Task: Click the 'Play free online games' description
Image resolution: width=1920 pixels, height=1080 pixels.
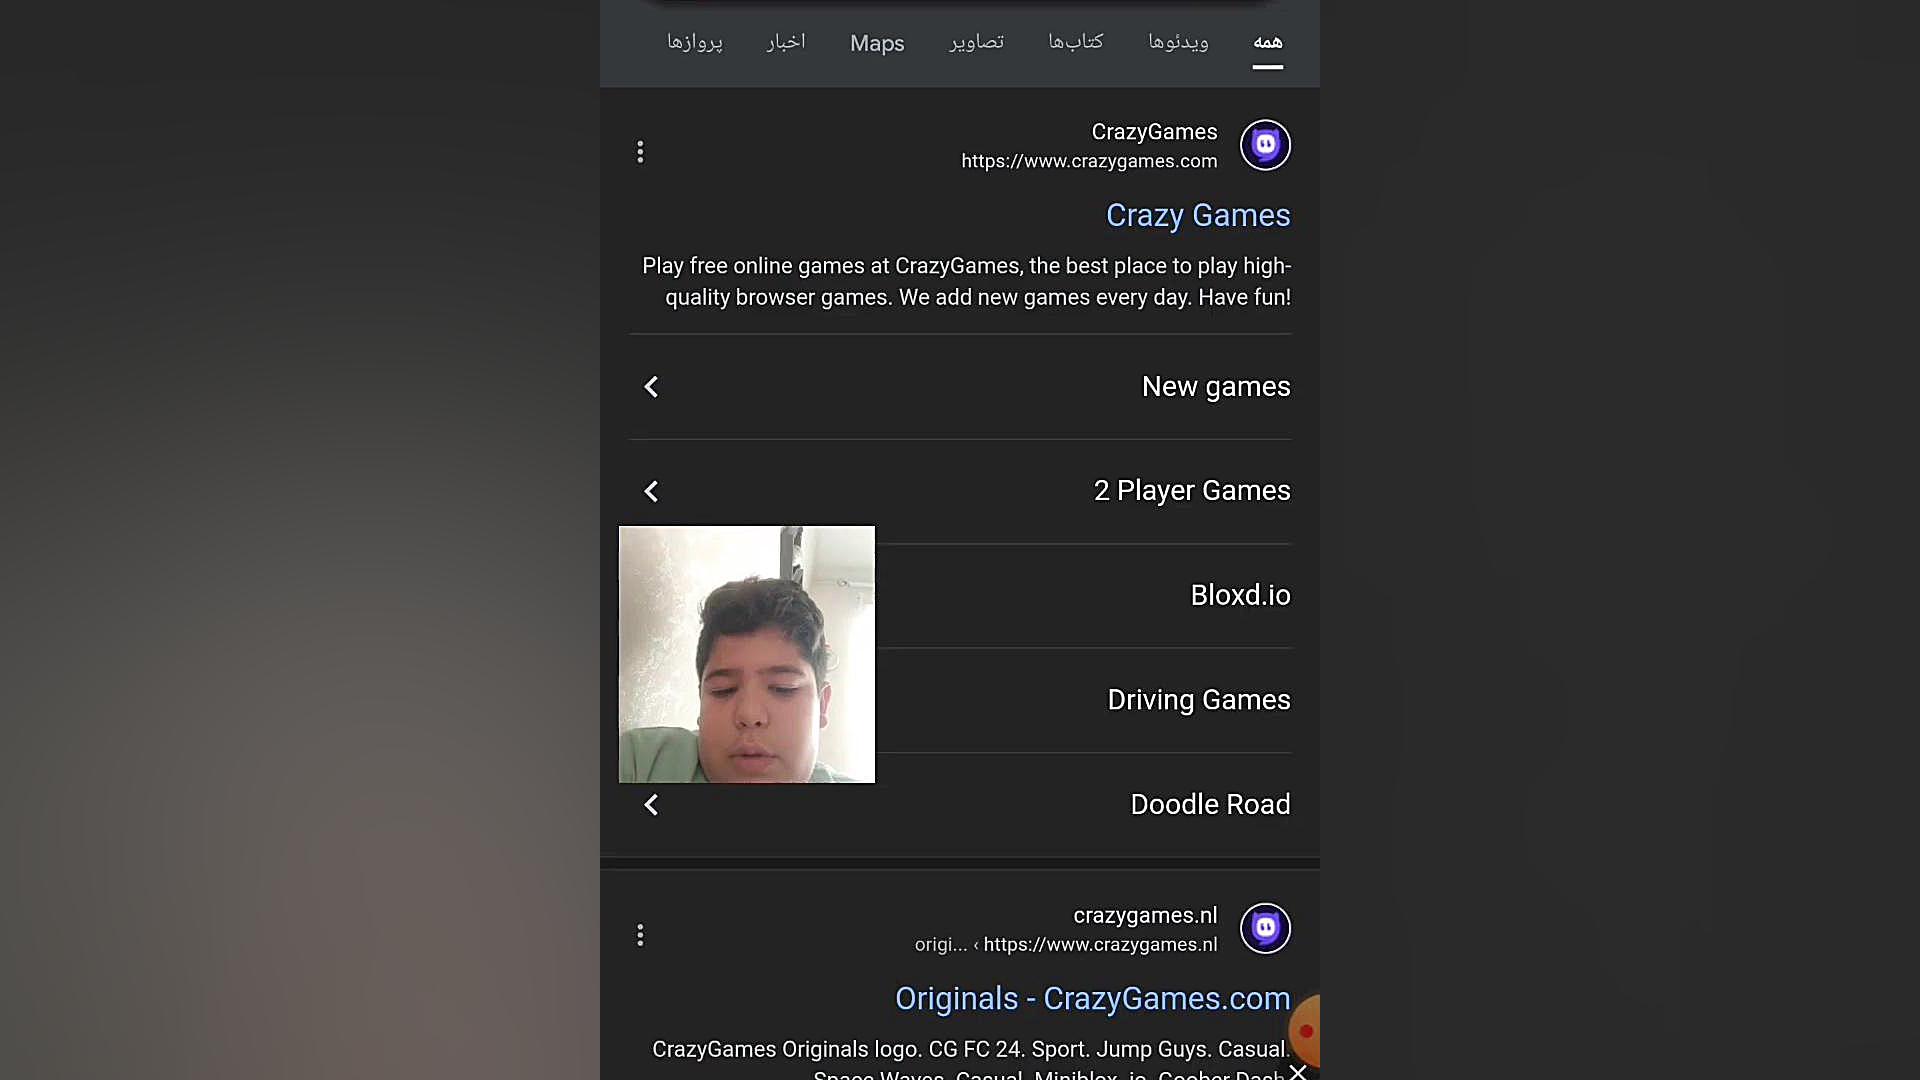Action: pos(966,282)
